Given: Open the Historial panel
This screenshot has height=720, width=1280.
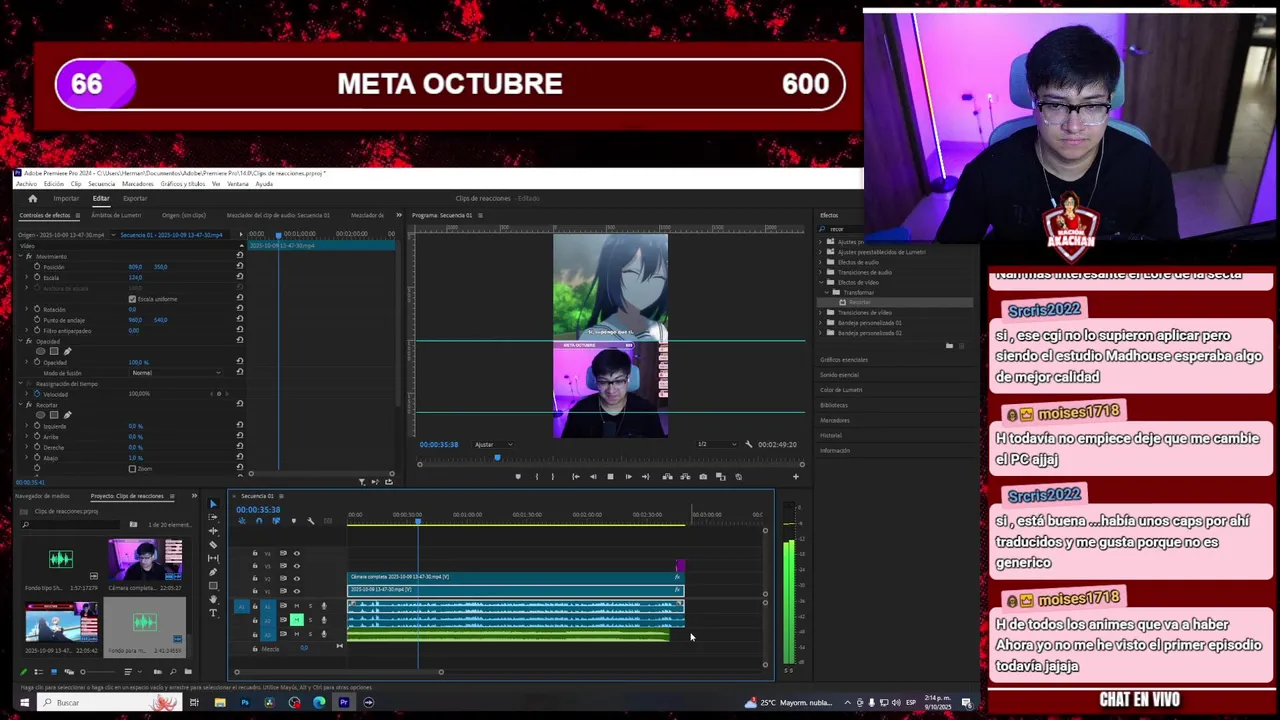Looking at the screenshot, I should pos(831,435).
